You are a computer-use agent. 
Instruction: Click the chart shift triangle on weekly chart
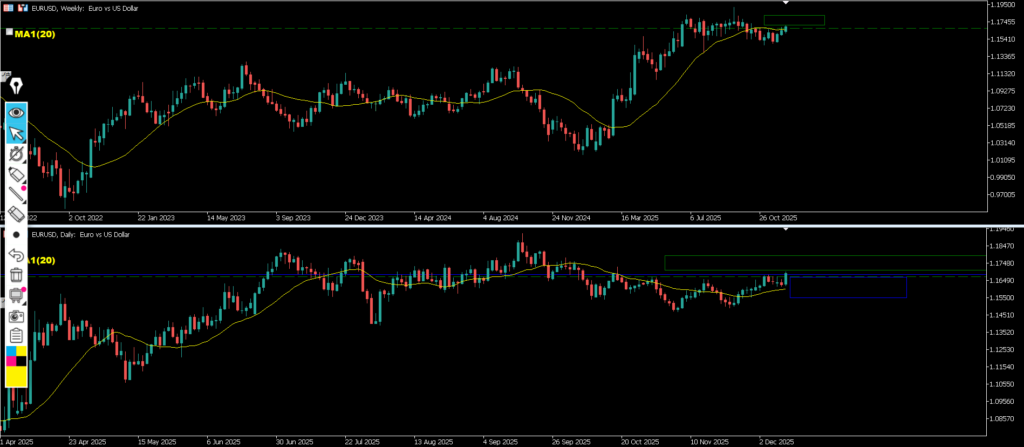(785, 4)
